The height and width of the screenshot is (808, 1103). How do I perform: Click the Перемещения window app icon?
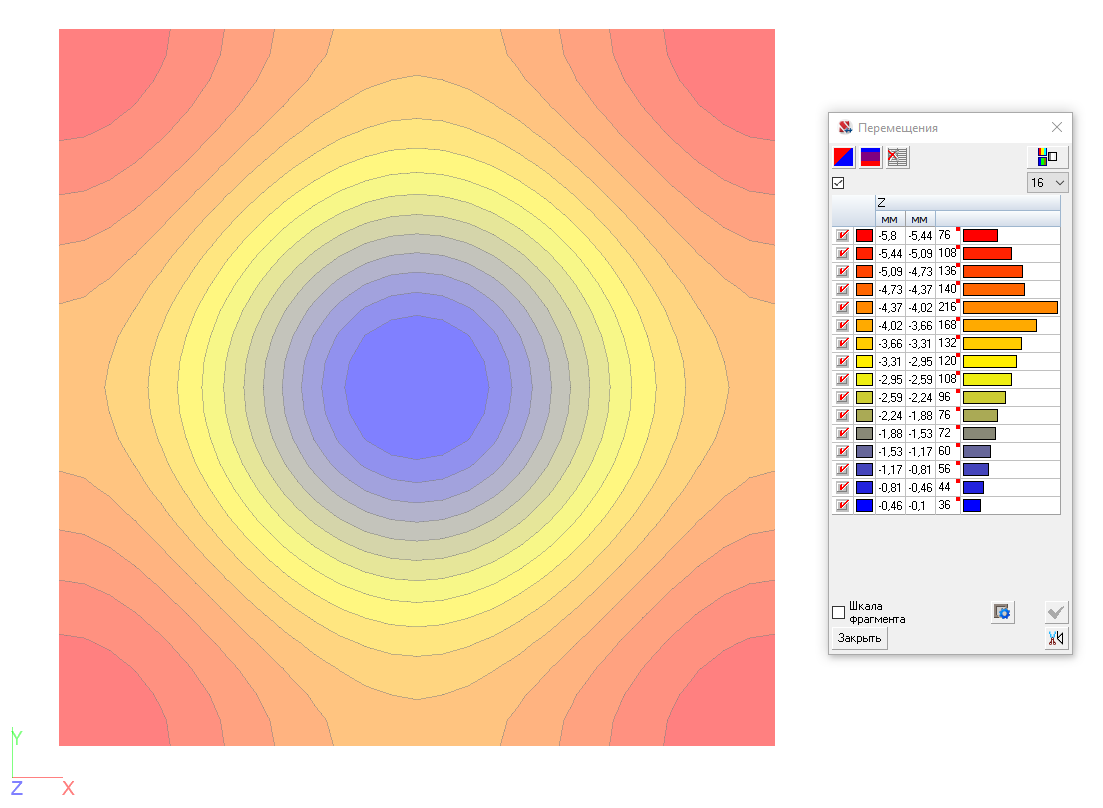(845, 127)
